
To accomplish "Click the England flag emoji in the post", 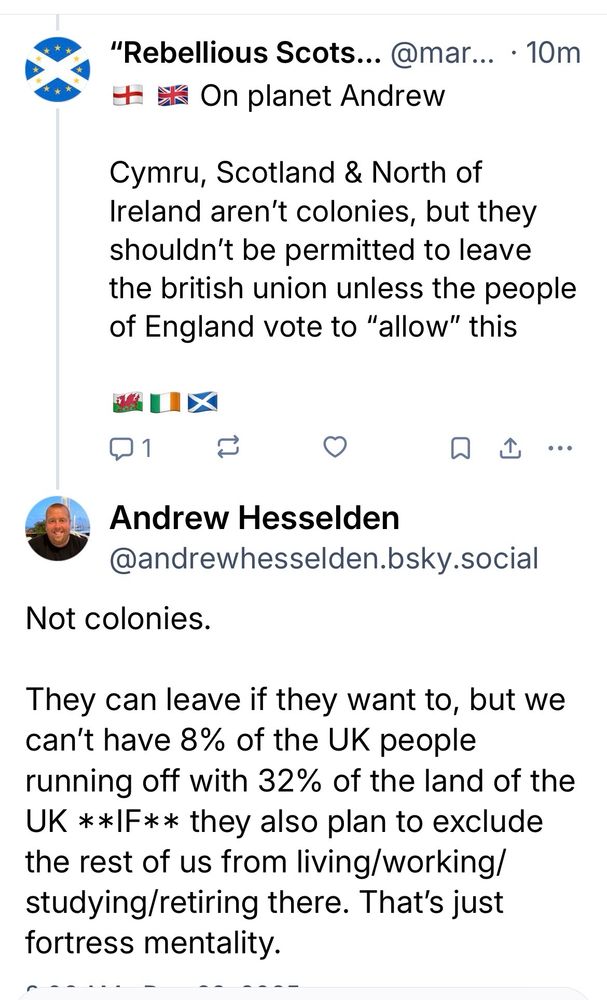I will click(x=129, y=96).
